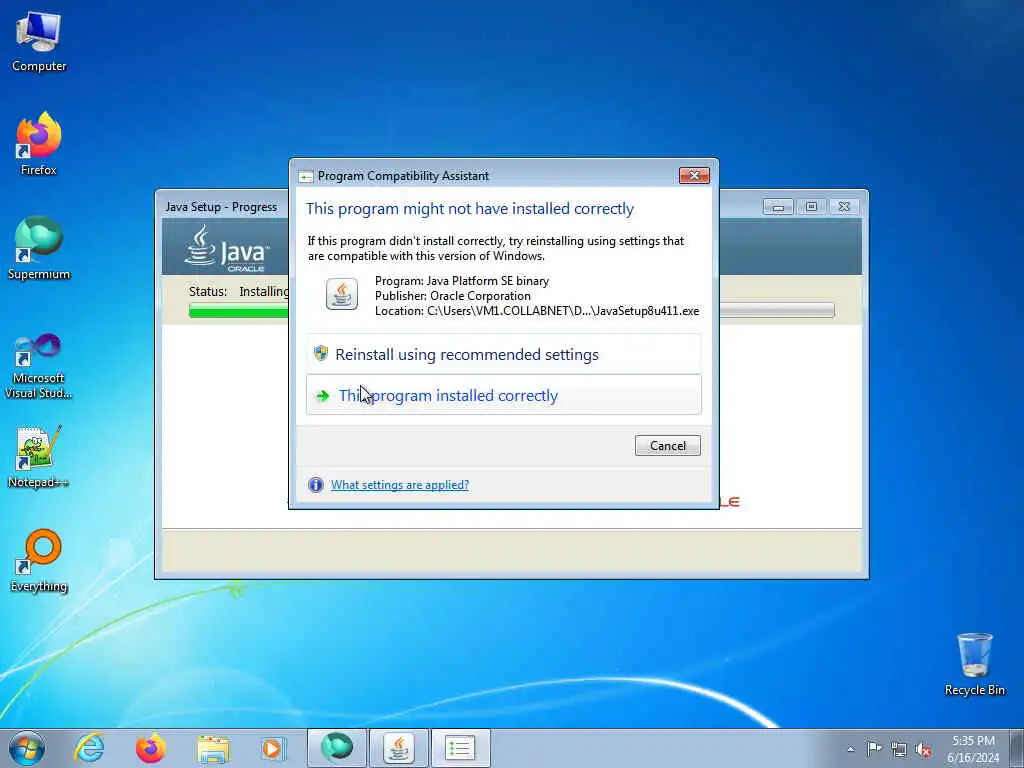Viewport: 1024px width, 768px height.
Task: Click the JavaSetup8u411.exe location text
Action: tap(537, 311)
